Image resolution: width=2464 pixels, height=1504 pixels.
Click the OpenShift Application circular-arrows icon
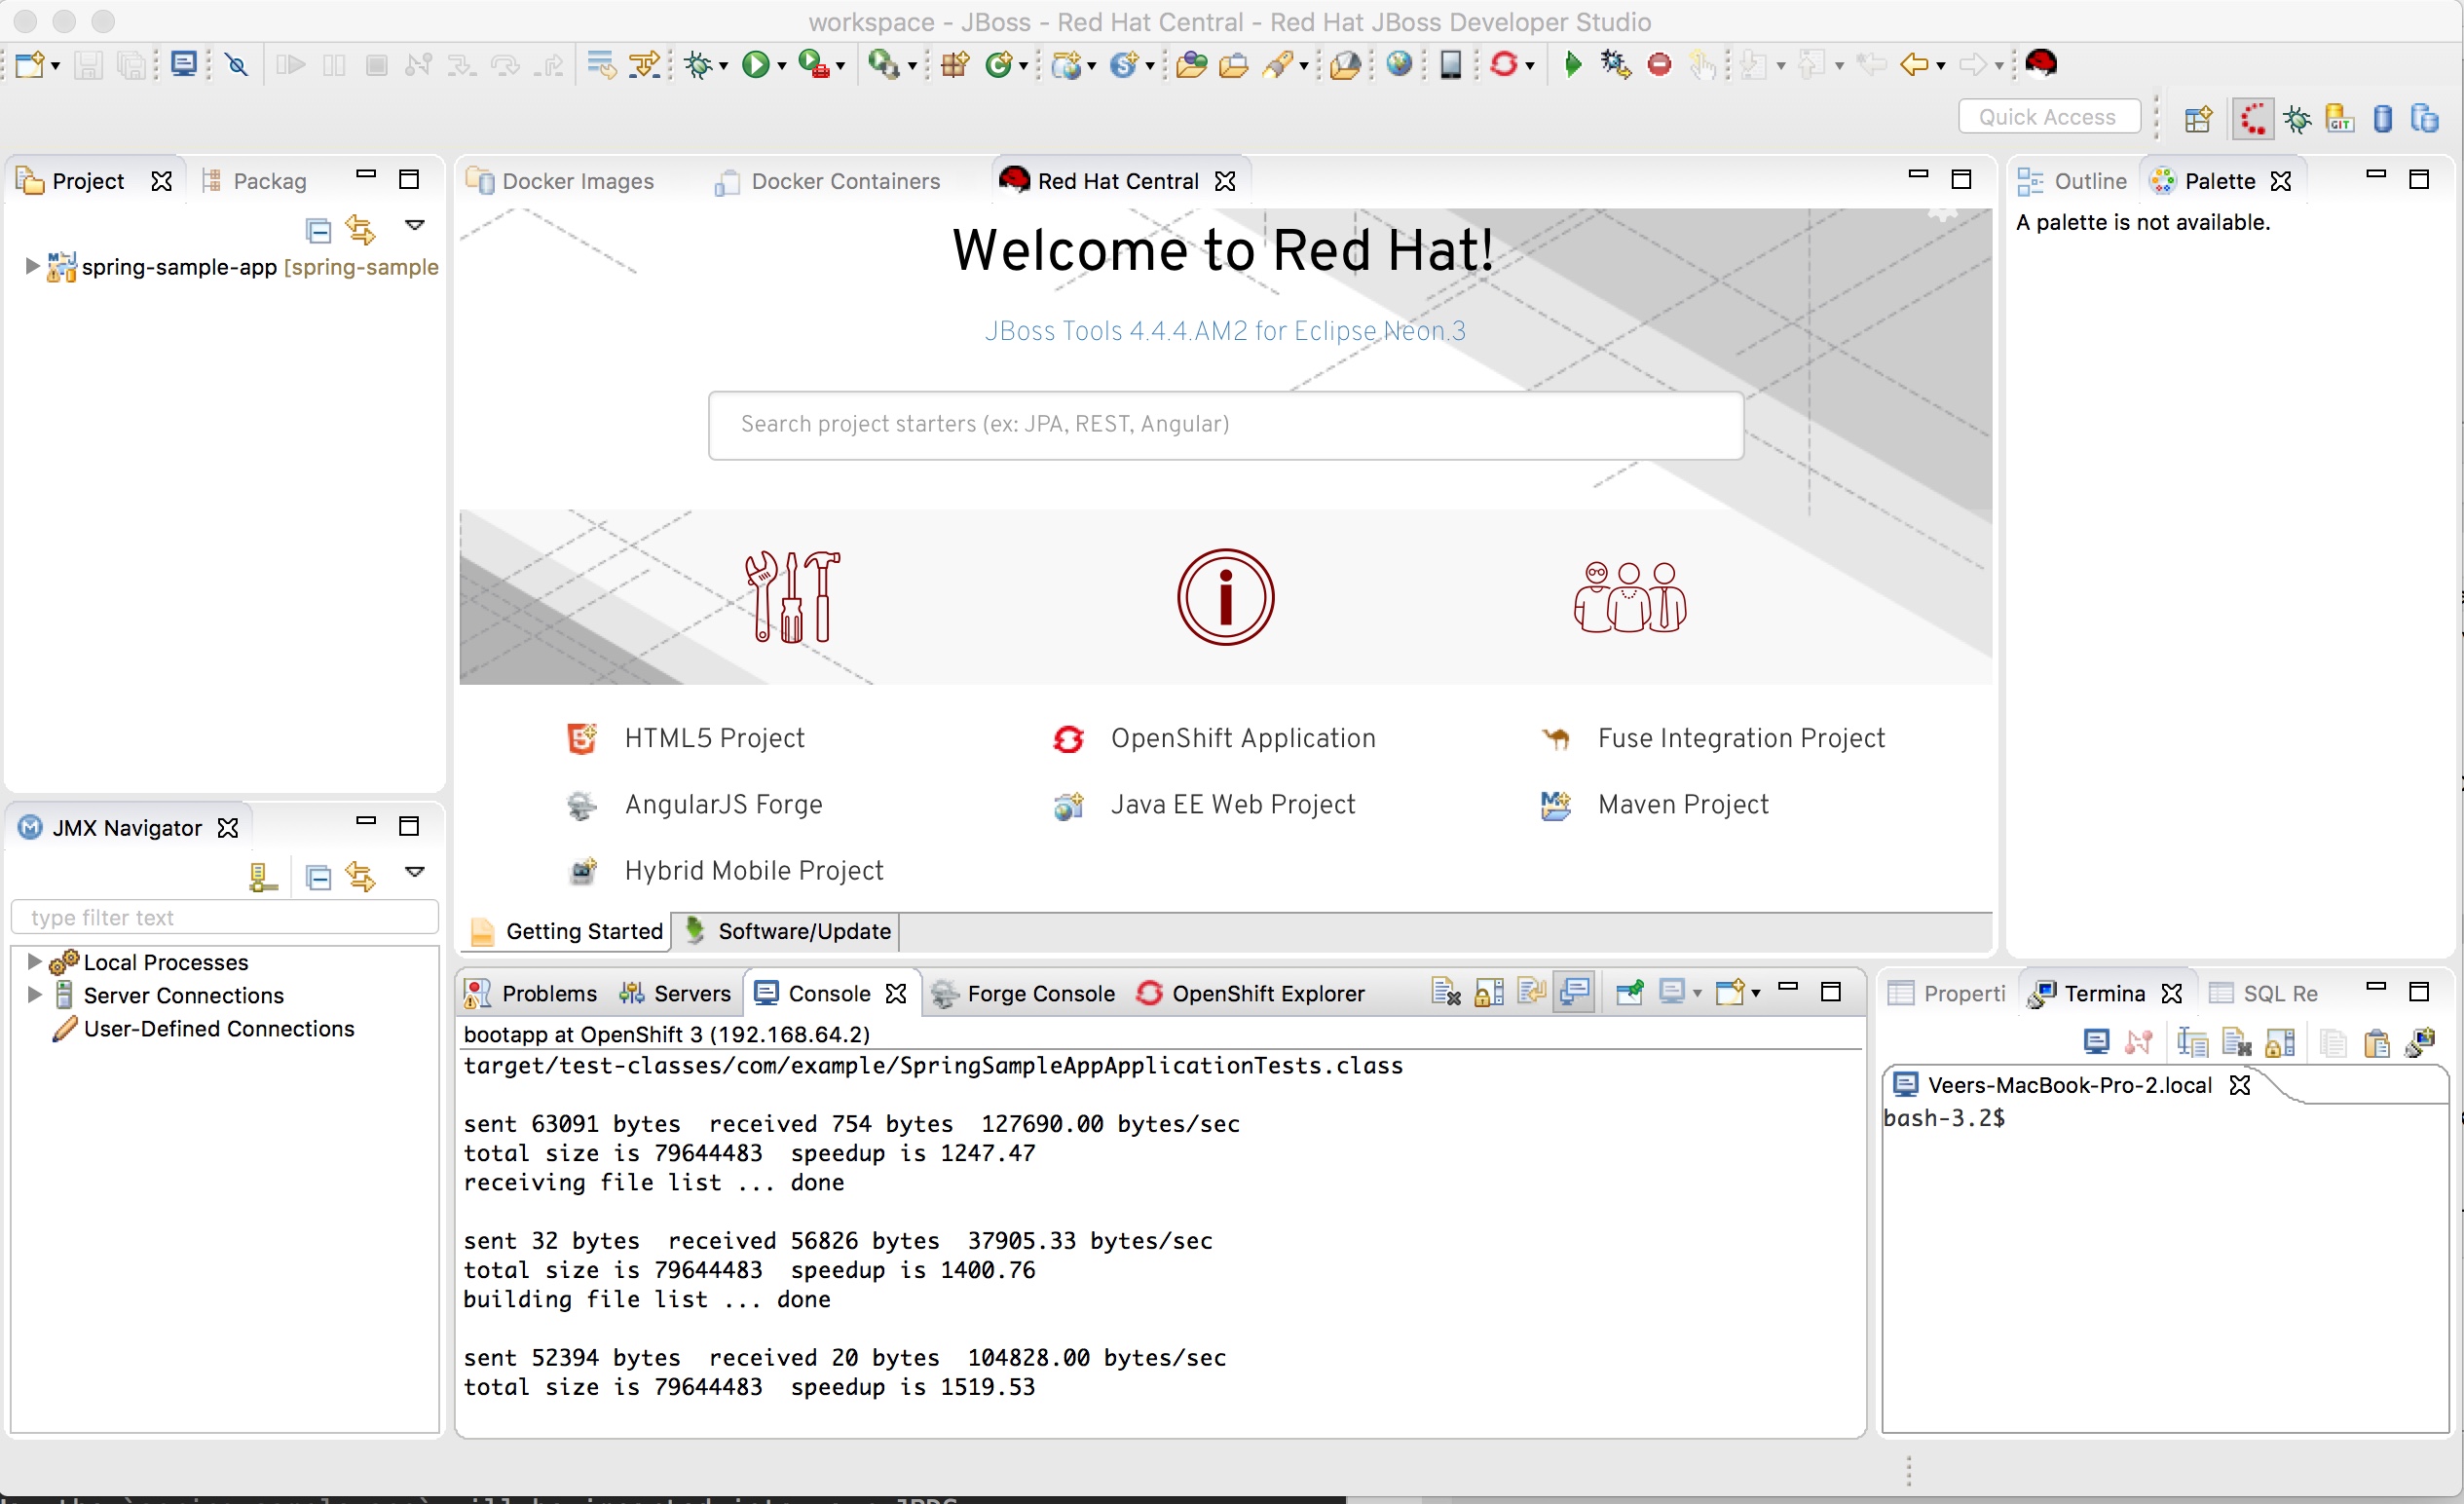click(x=1068, y=739)
